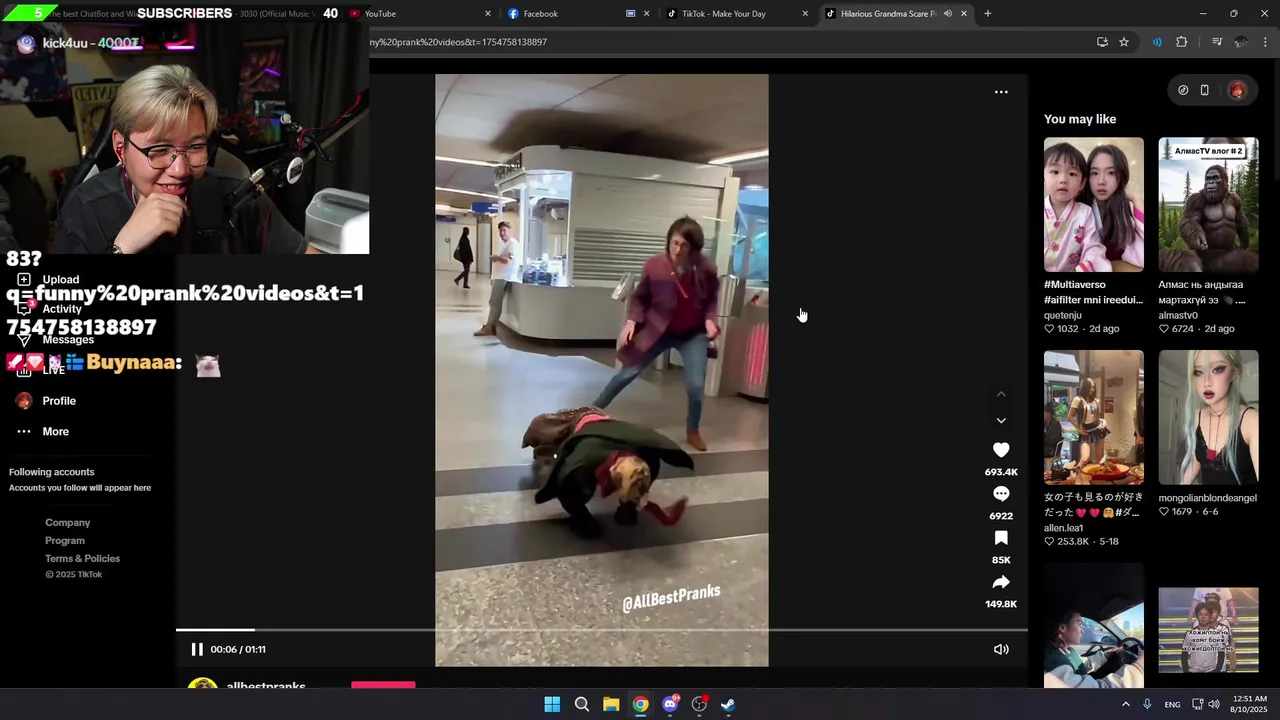Click the ENG language indicator
This screenshot has height=720, width=1280.
1172,705
